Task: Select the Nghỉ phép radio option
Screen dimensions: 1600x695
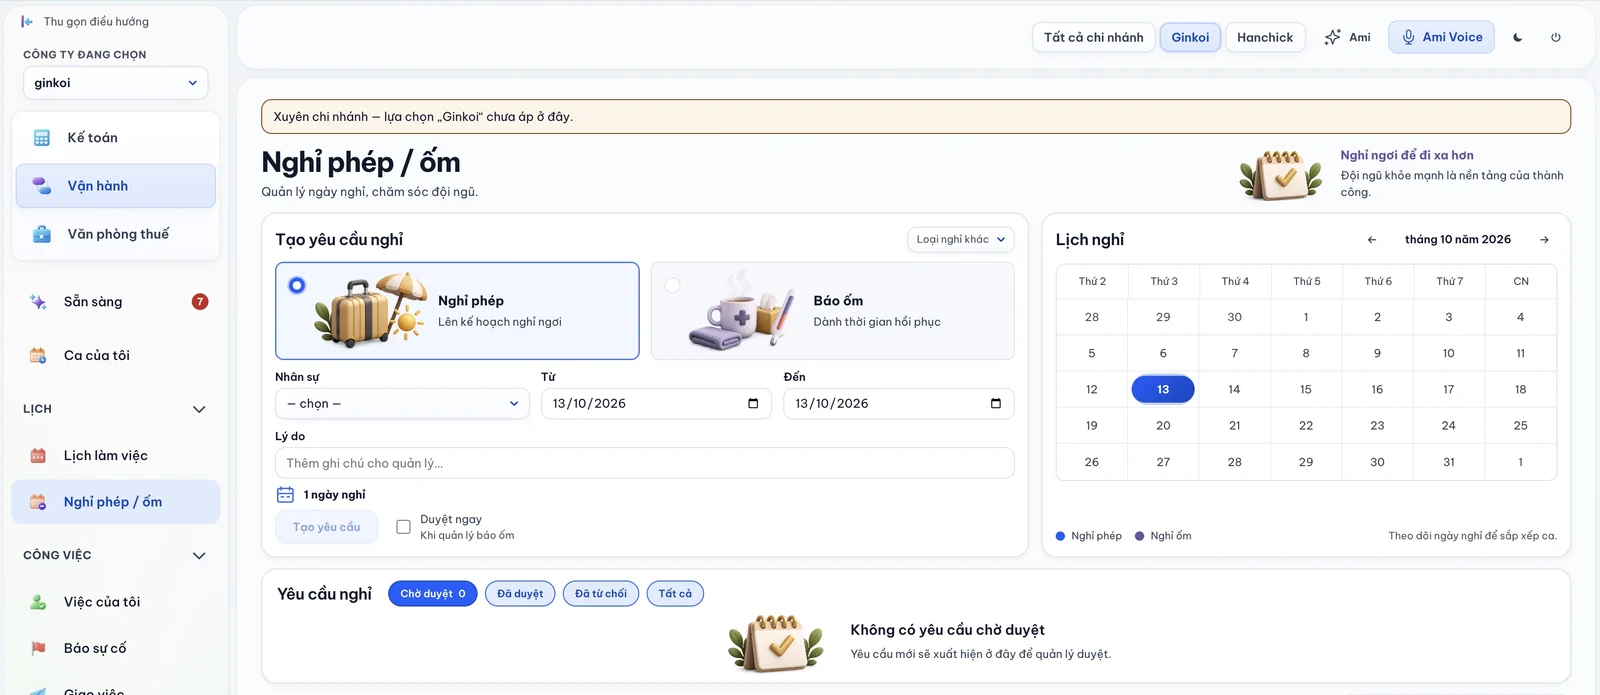Action: 297,285
